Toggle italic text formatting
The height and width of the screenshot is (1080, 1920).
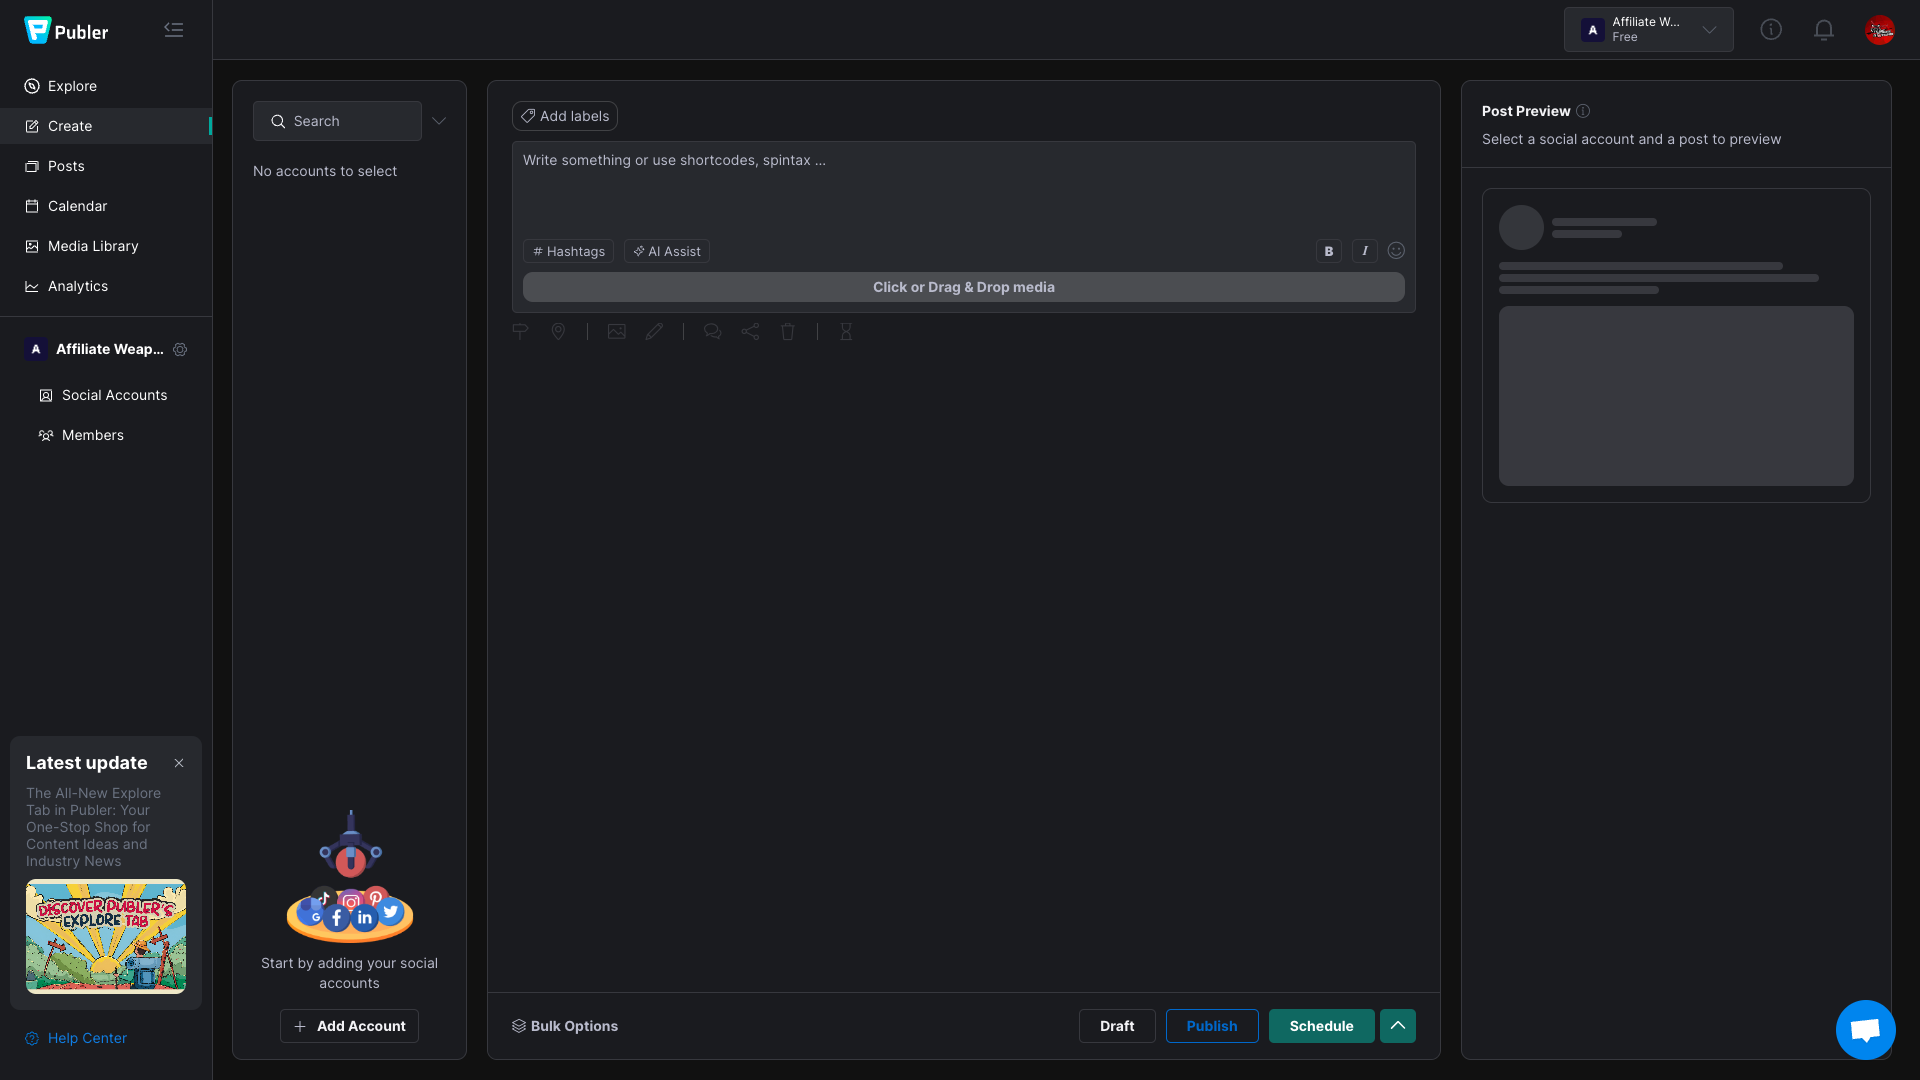(x=1364, y=251)
